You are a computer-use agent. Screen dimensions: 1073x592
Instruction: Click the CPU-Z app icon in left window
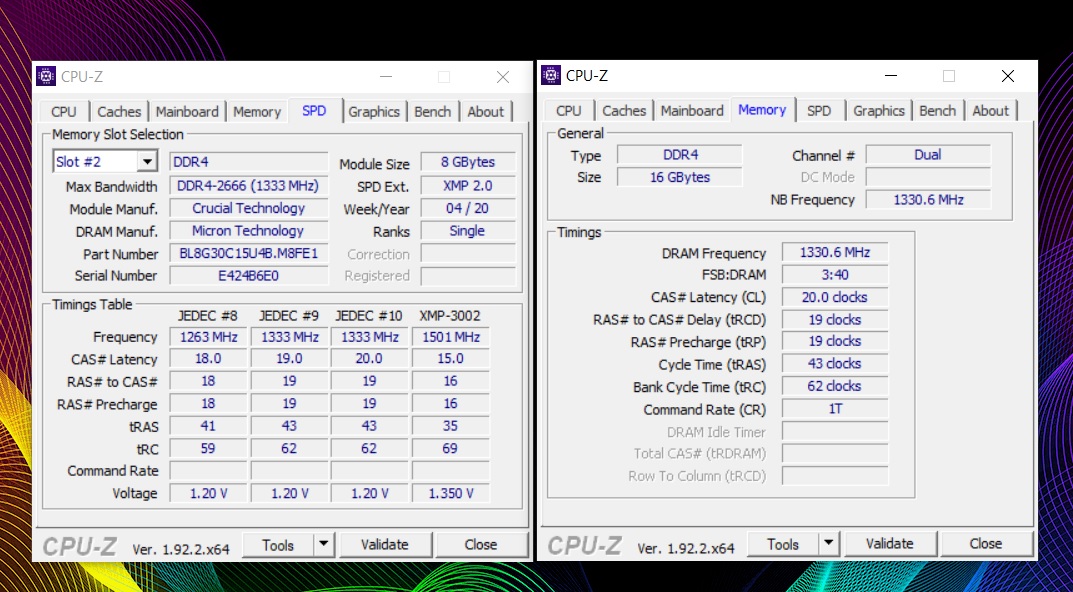click(46, 76)
